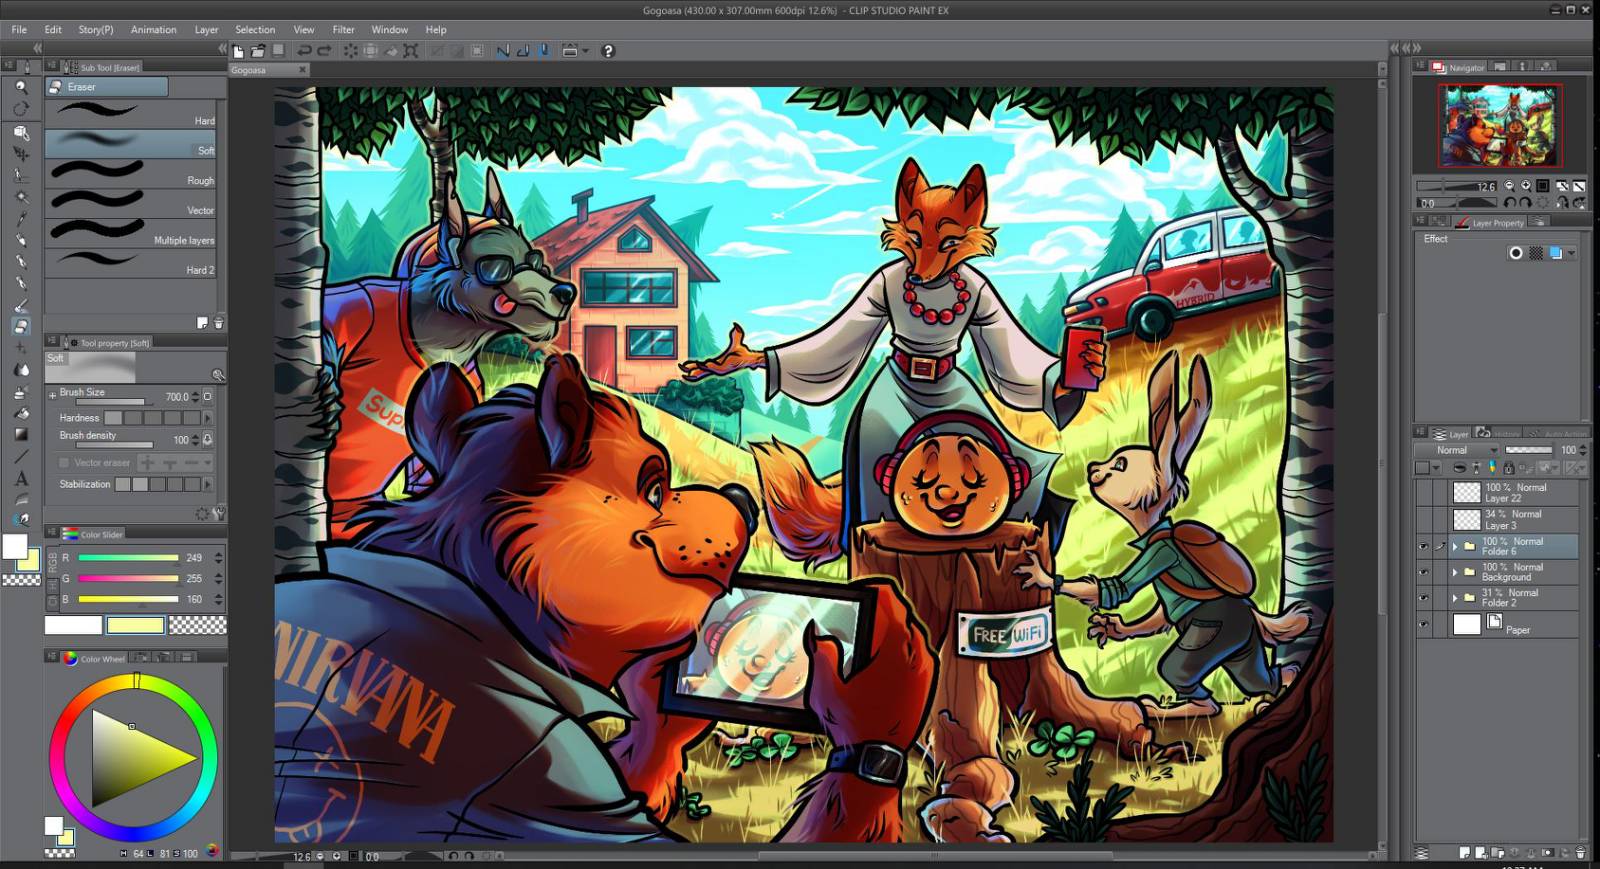Open the Layer menu
Image resolution: width=1600 pixels, height=869 pixels.
206,29
